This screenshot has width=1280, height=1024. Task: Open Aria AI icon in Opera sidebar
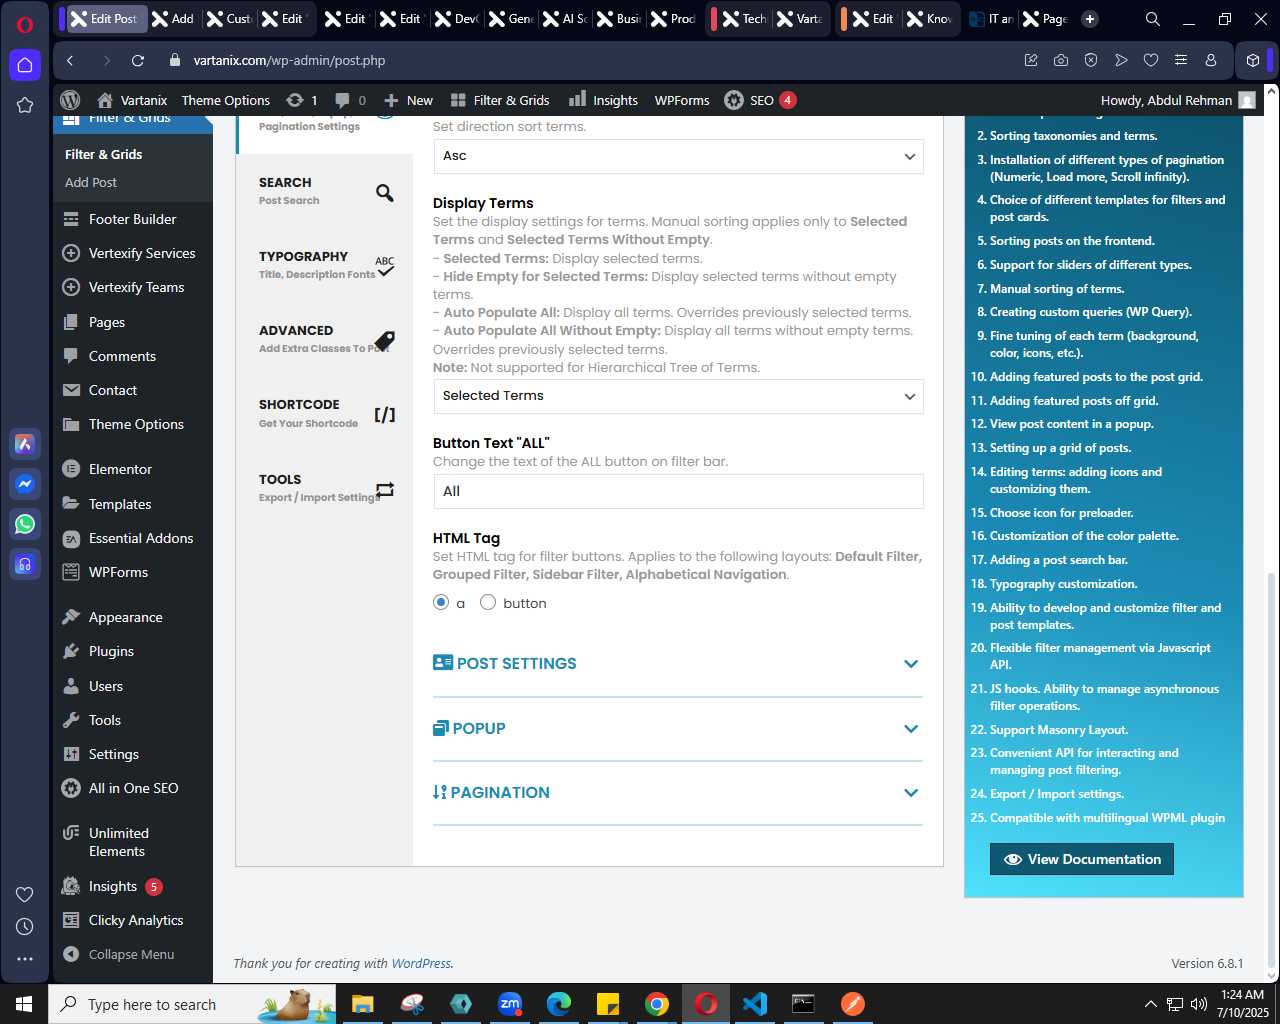click(x=25, y=444)
